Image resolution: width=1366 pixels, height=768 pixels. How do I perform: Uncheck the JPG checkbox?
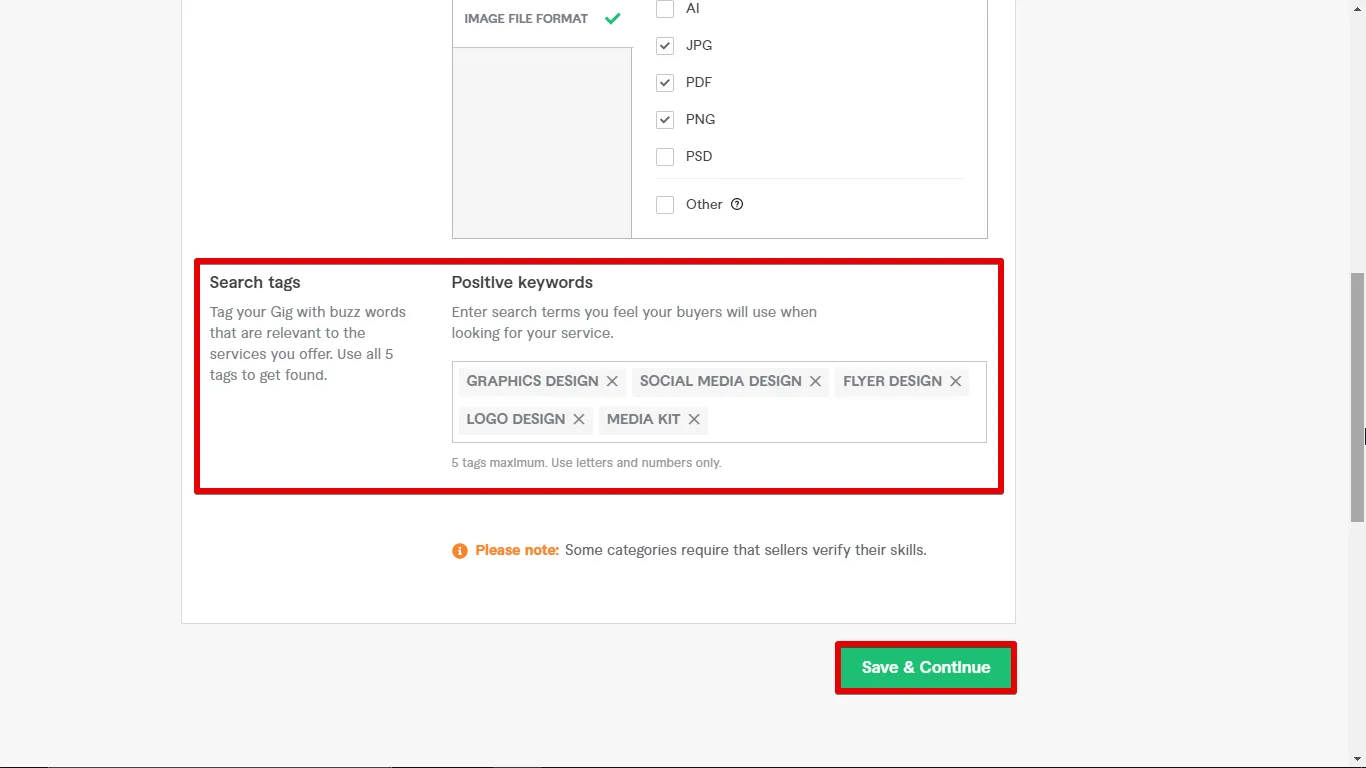665,46
